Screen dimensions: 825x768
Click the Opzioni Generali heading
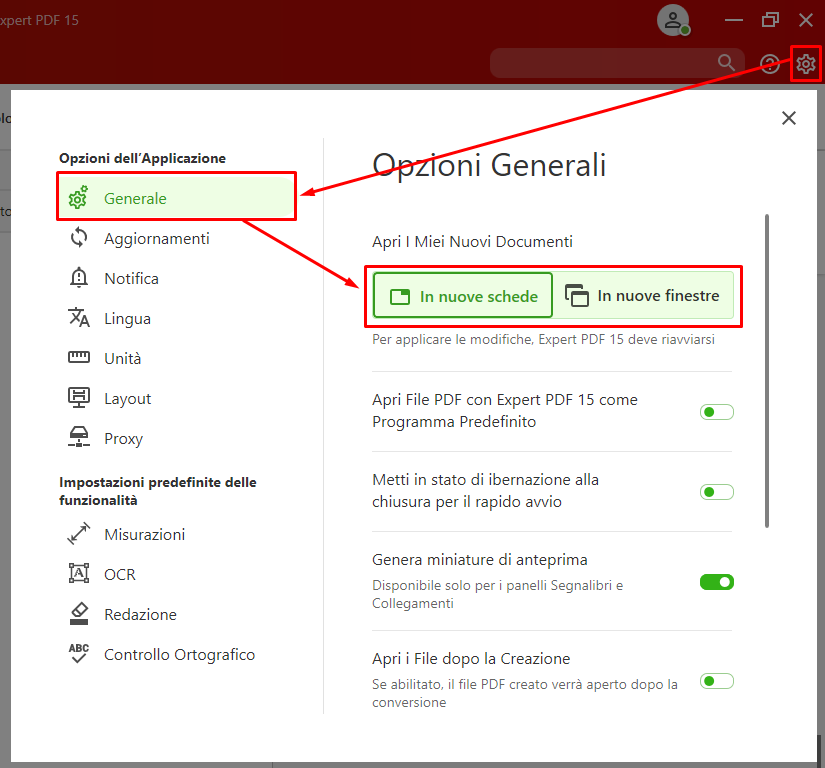click(x=489, y=165)
